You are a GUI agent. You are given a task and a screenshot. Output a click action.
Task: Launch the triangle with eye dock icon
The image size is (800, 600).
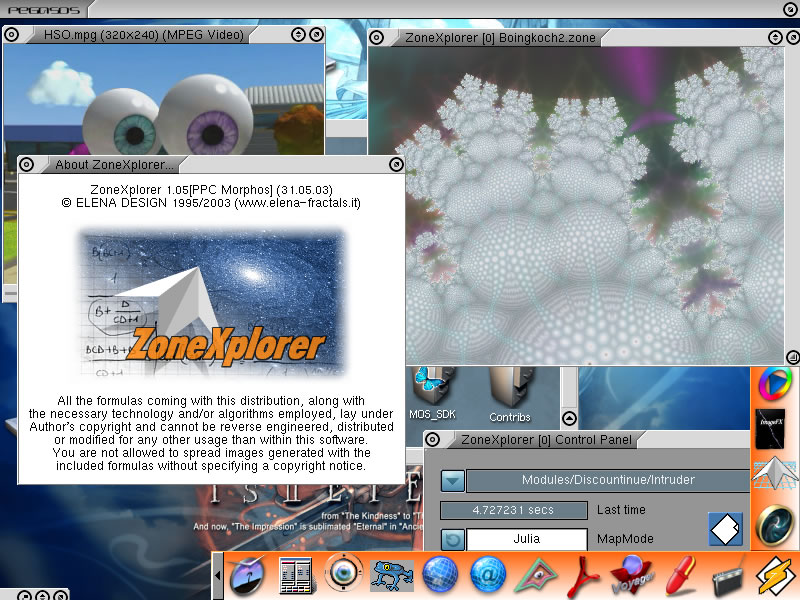(536, 577)
